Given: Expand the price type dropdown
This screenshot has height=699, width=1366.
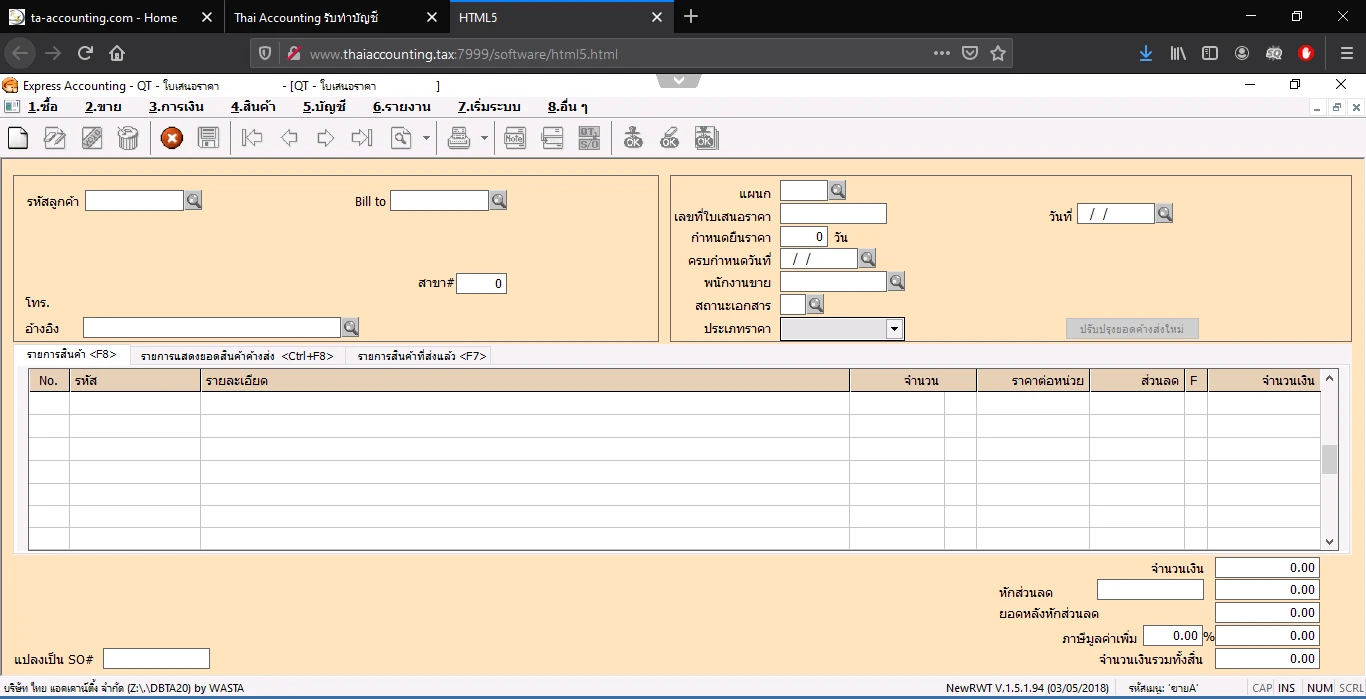Looking at the screenshot, I should [894, 329].
